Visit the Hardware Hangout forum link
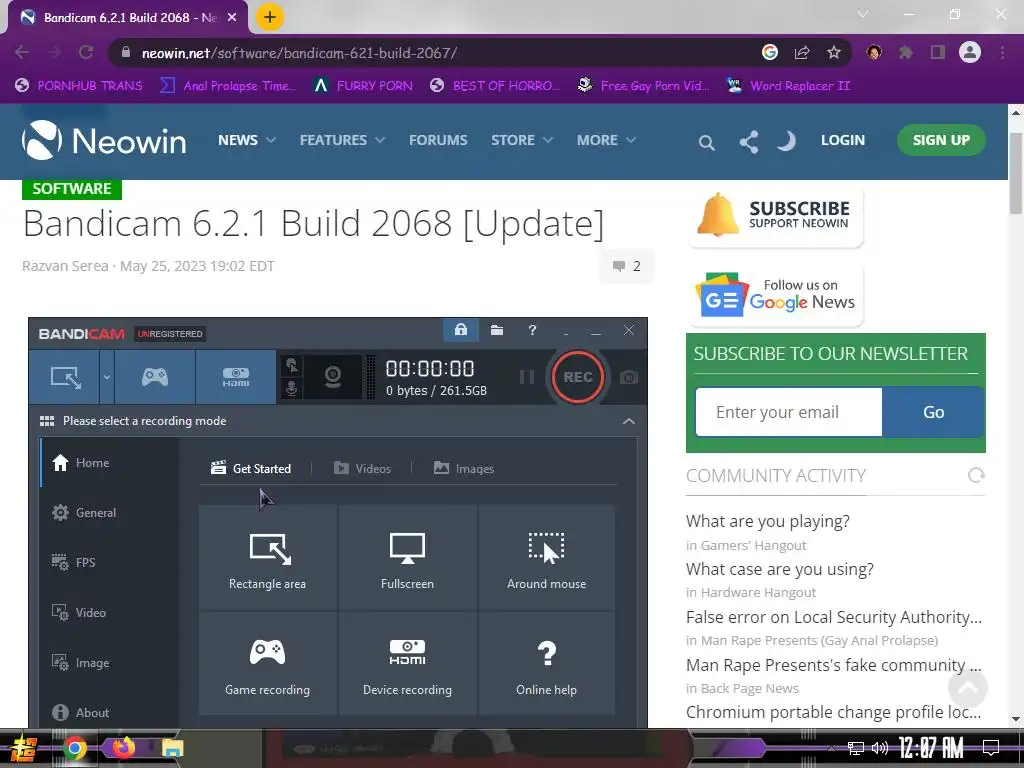This screenshot has width=1024, height=768. pyautogui.click(x=758, y=592)
